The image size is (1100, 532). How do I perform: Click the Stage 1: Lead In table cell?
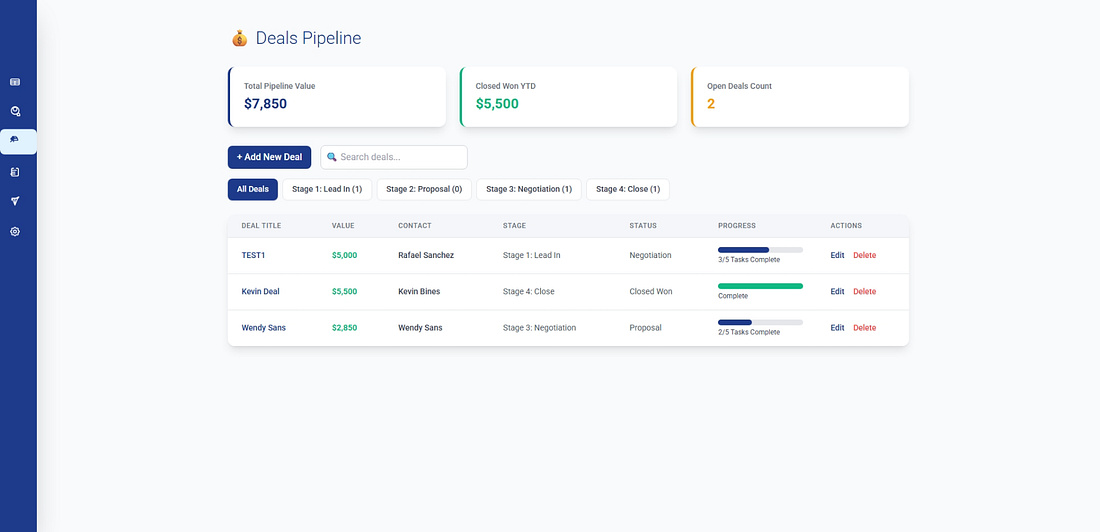pos(532,255)
